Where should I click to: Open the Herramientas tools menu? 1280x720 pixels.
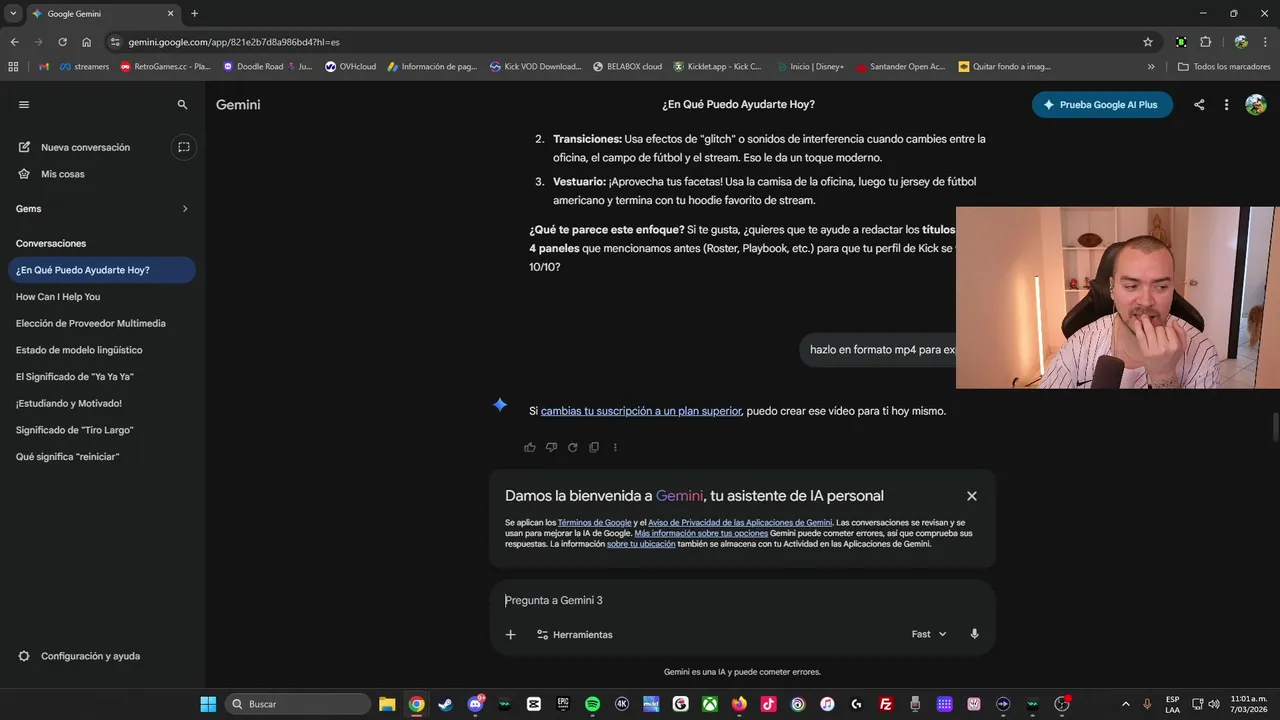(x=574, y=635)
